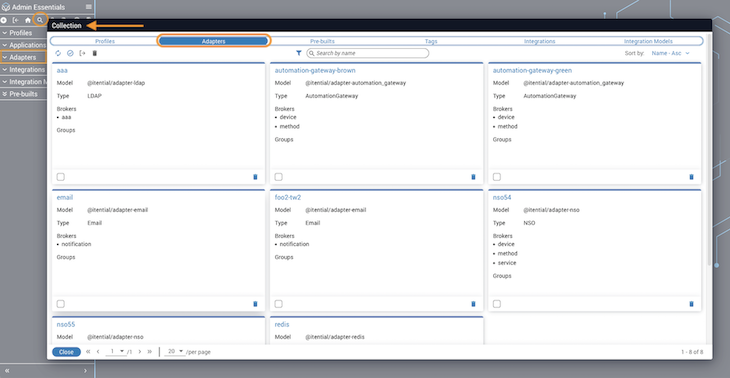
Task: Switch to the Integration Models tab
Action: [x=648, y=41]
